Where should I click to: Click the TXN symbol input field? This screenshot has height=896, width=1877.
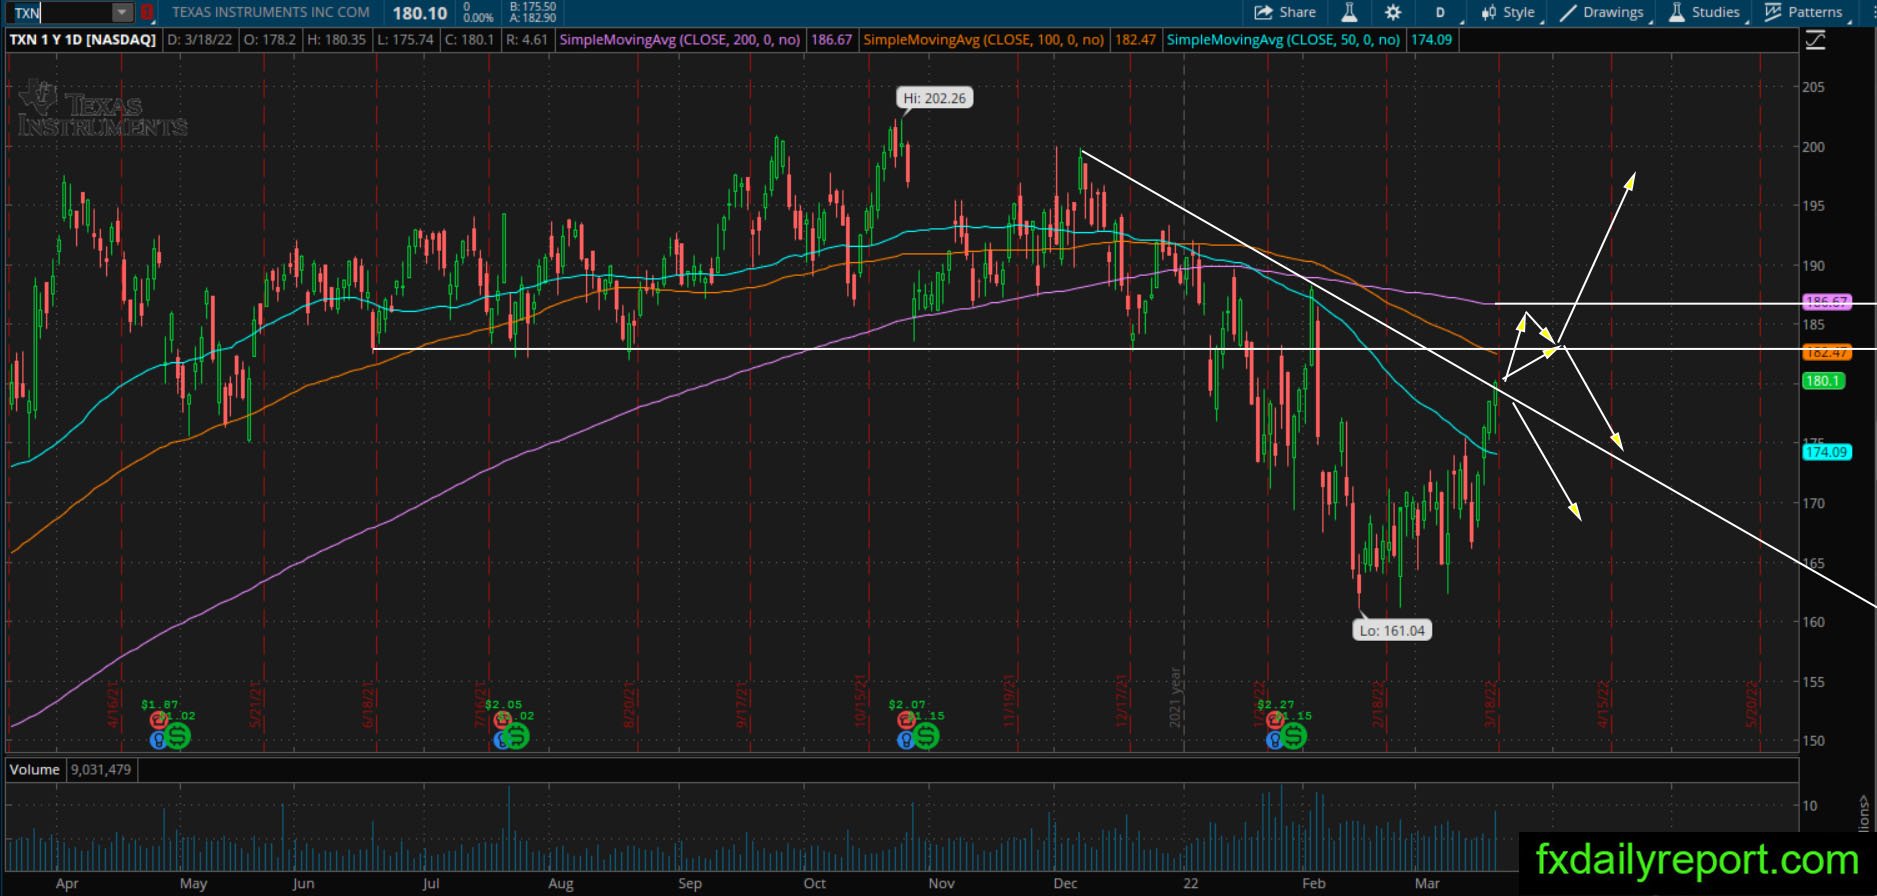[x=62, y=13]
